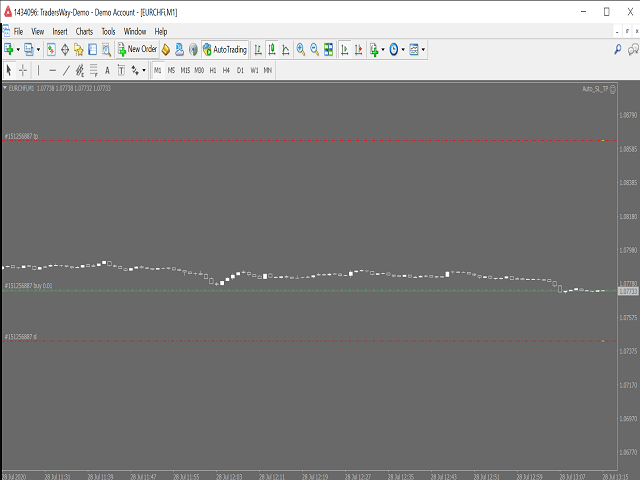
Task: Open the Indicators list icon
Action: pyautogui.click(x=374, y=49)
